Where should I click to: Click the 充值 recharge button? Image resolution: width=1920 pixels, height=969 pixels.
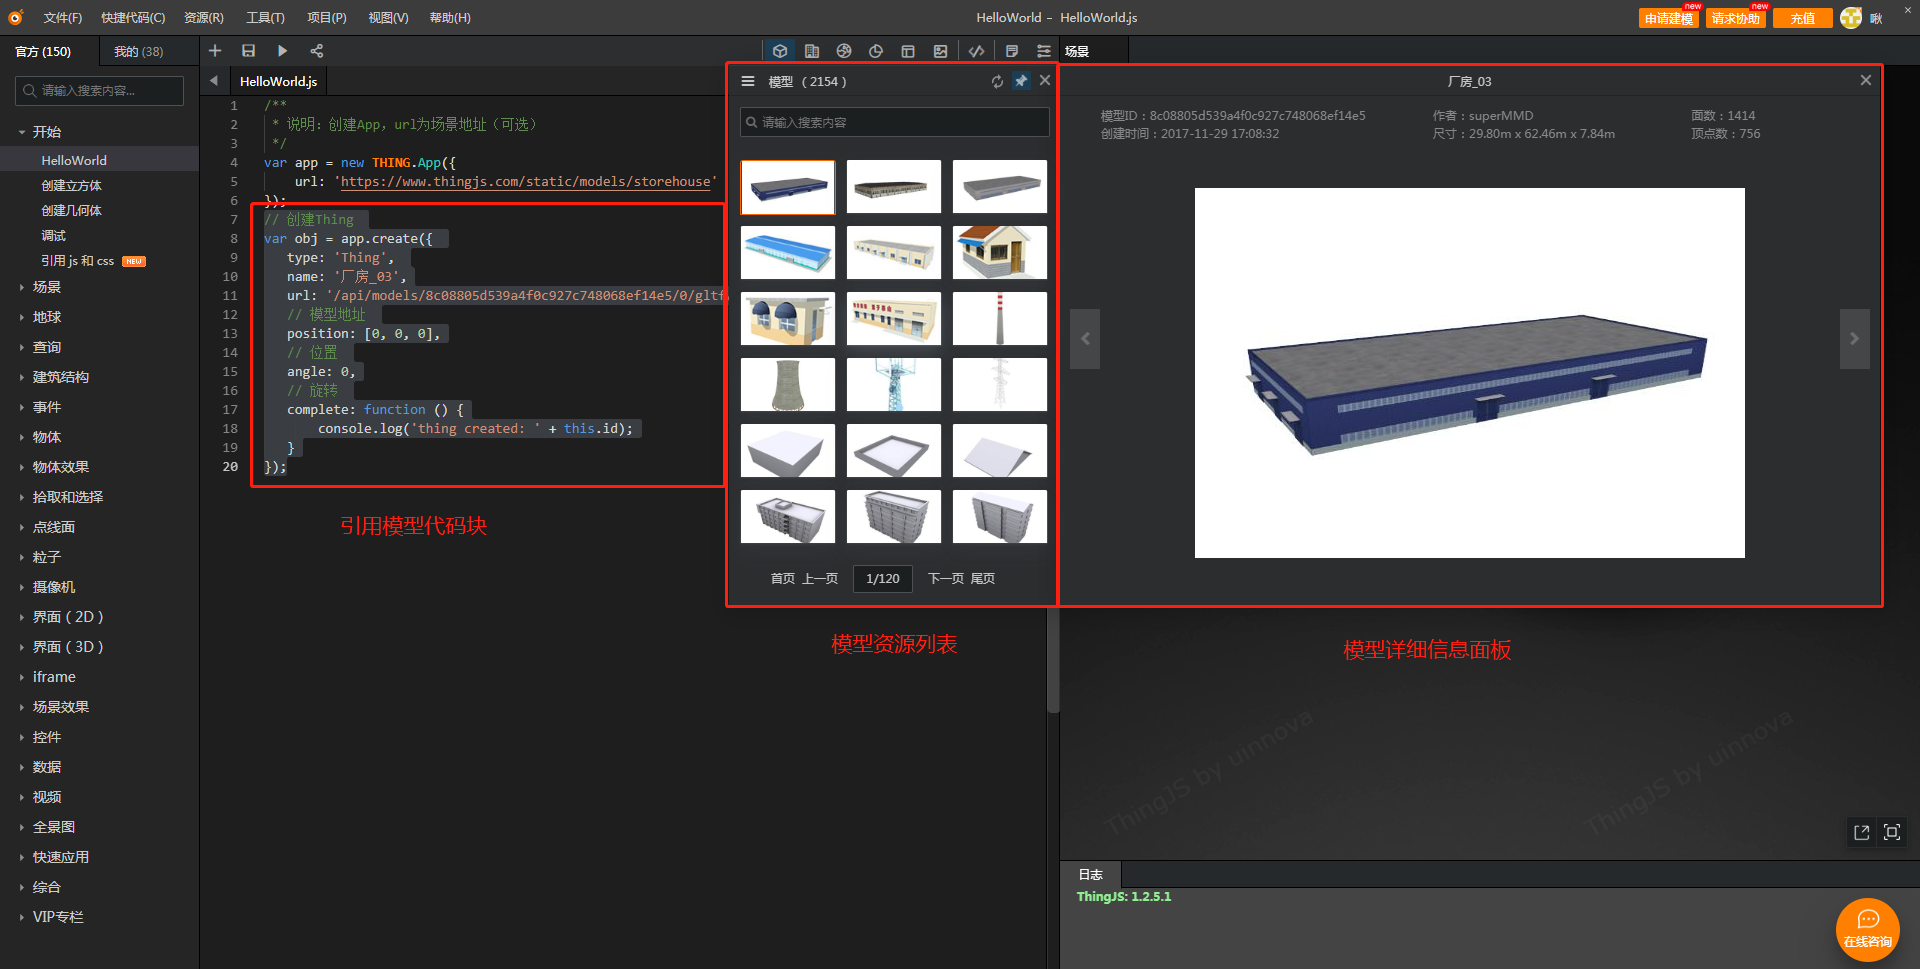click(x=1802, y=18)
